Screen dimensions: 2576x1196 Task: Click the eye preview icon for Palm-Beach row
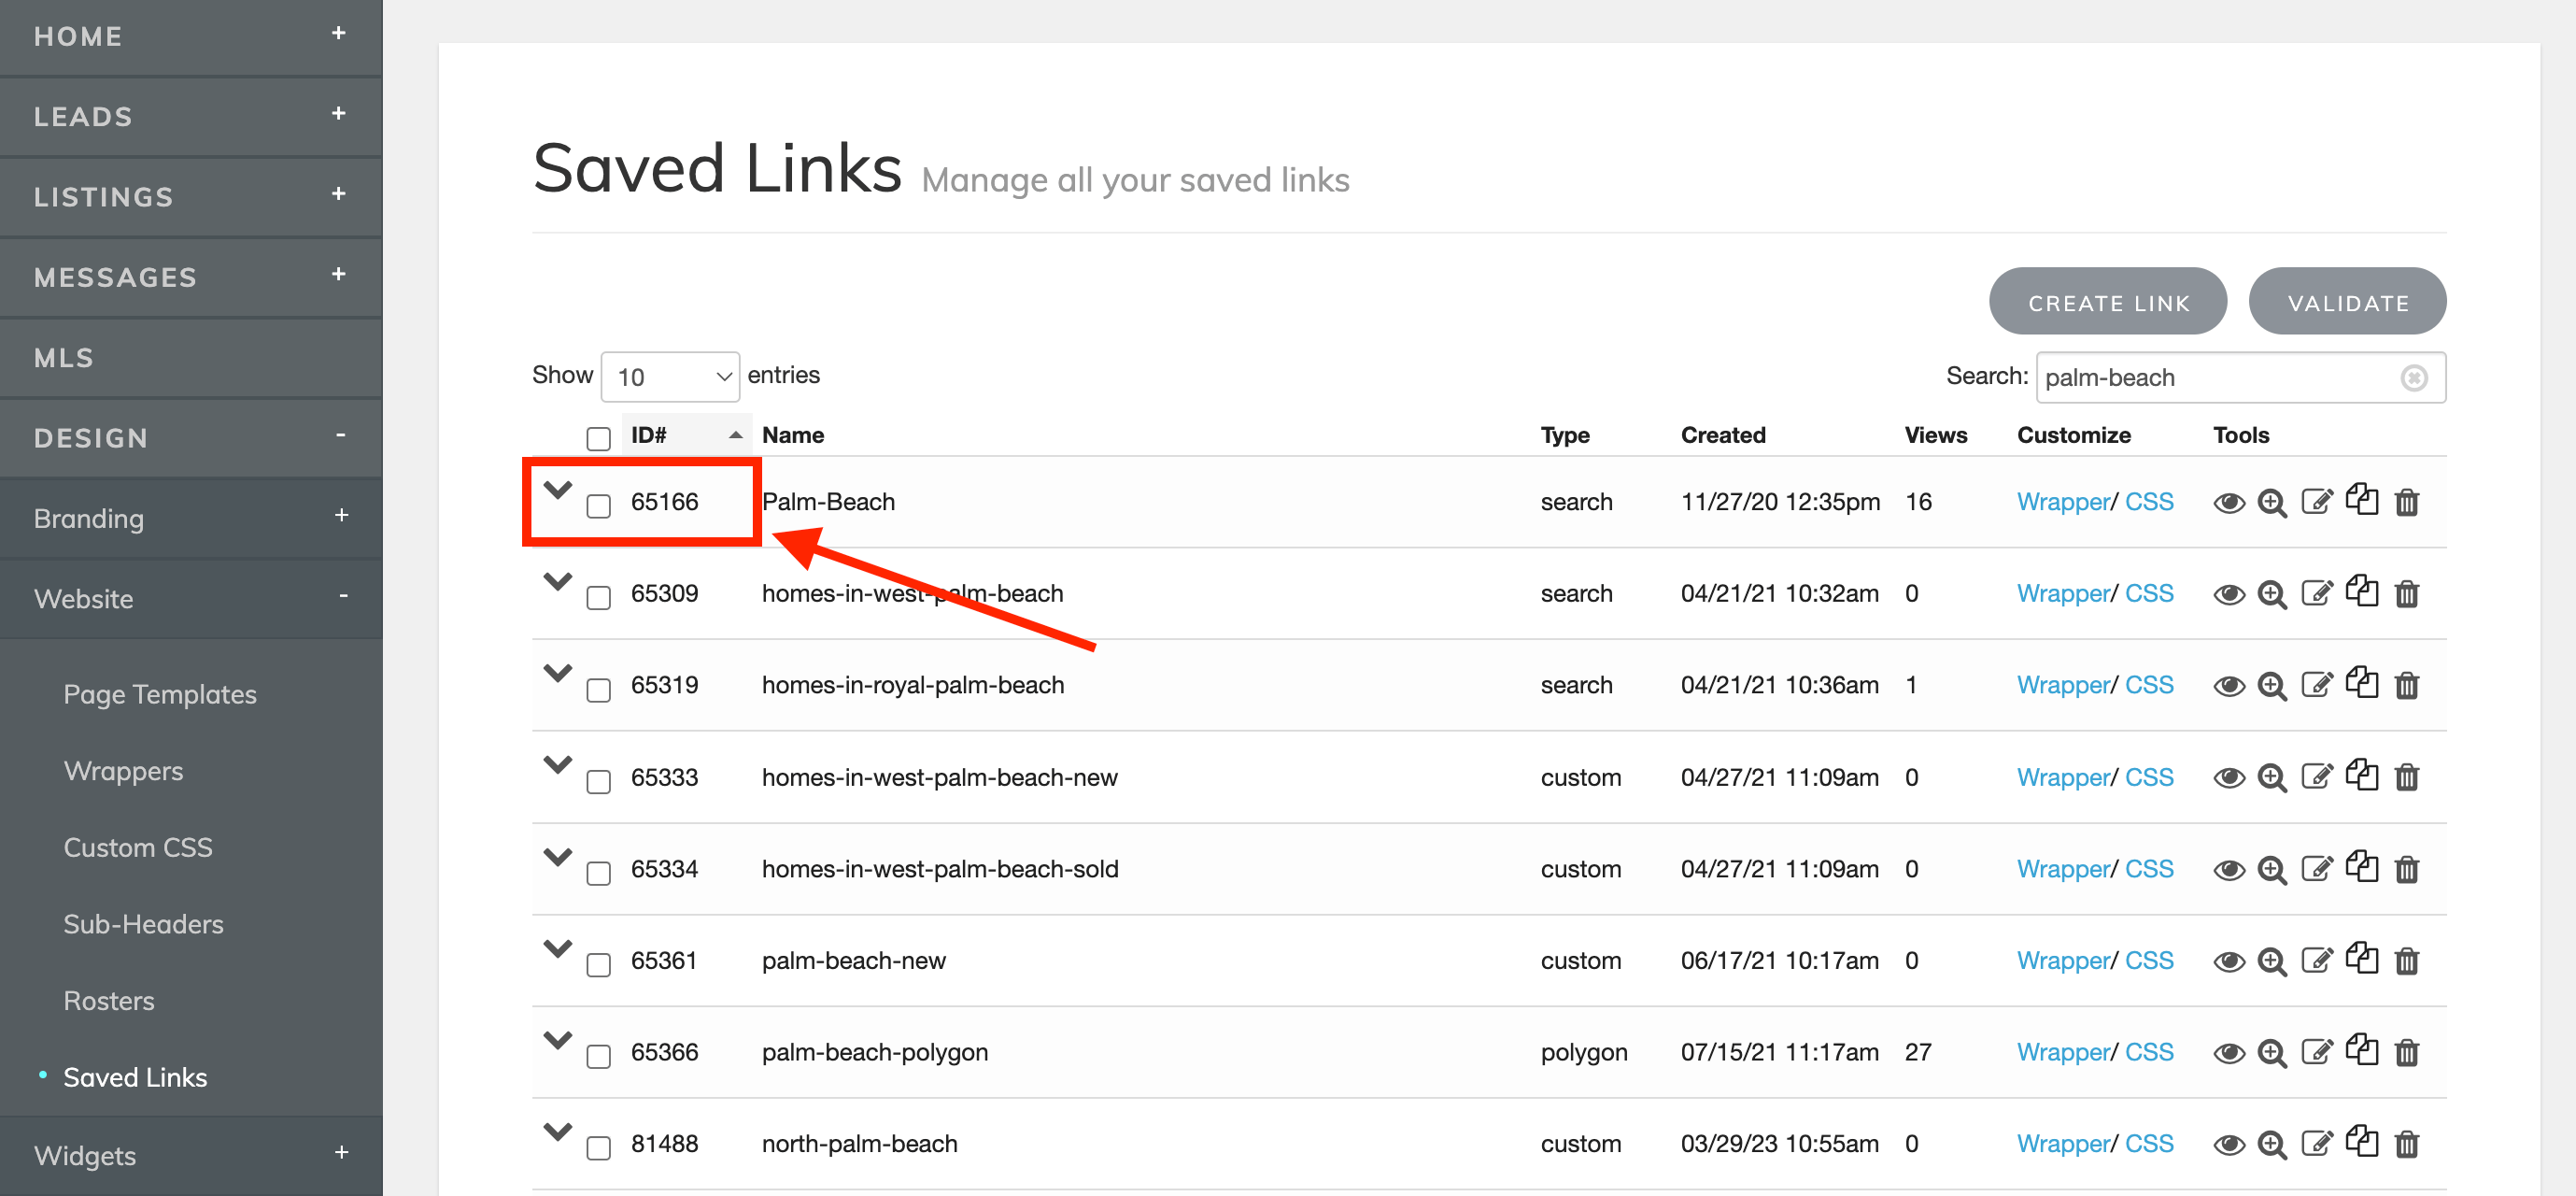coord(2228,503)
